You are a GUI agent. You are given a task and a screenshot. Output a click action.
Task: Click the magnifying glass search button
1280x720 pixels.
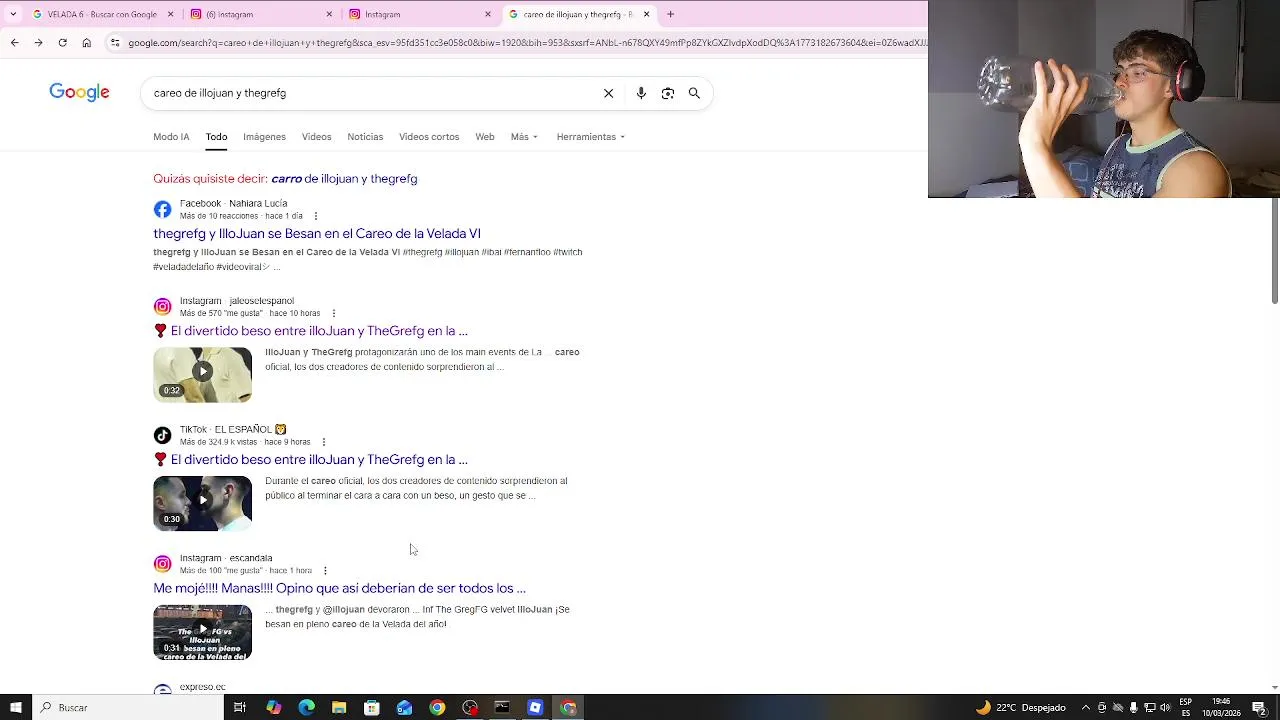tap(694, 93)
